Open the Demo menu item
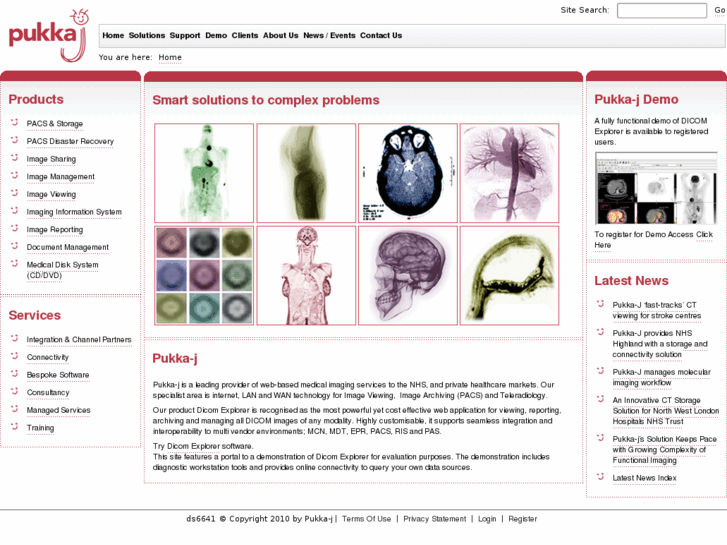 tap(216, 35)
